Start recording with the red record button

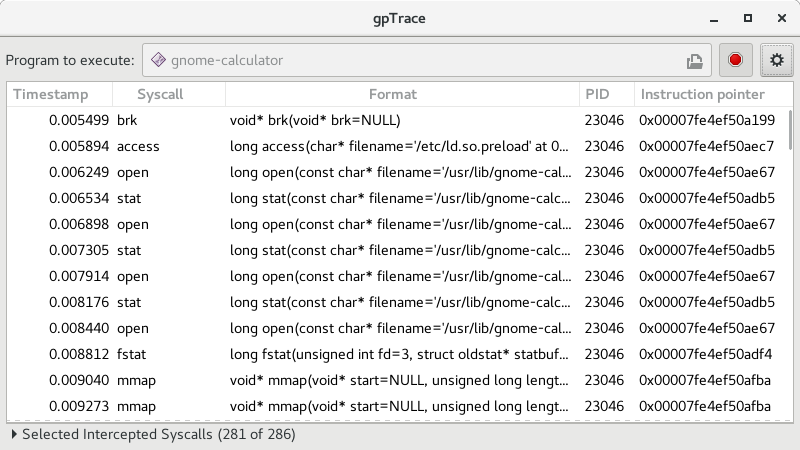pos(735,60)
